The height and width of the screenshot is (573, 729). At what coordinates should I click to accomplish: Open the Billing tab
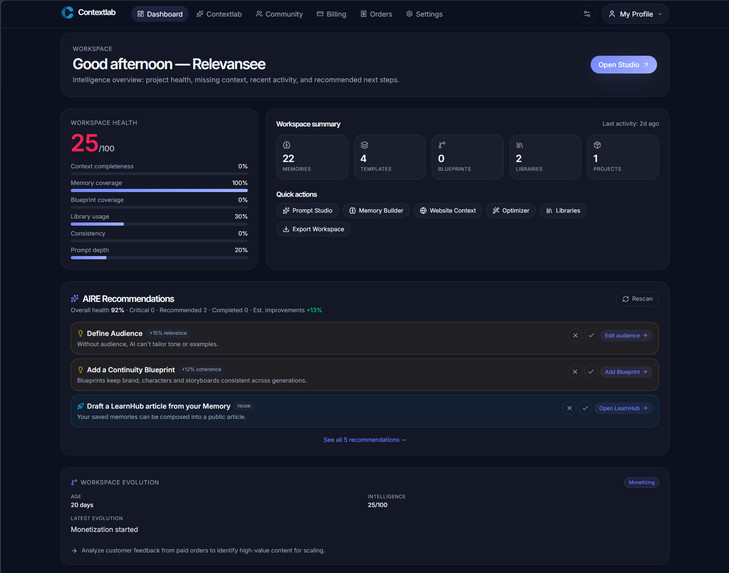point(331,14)
